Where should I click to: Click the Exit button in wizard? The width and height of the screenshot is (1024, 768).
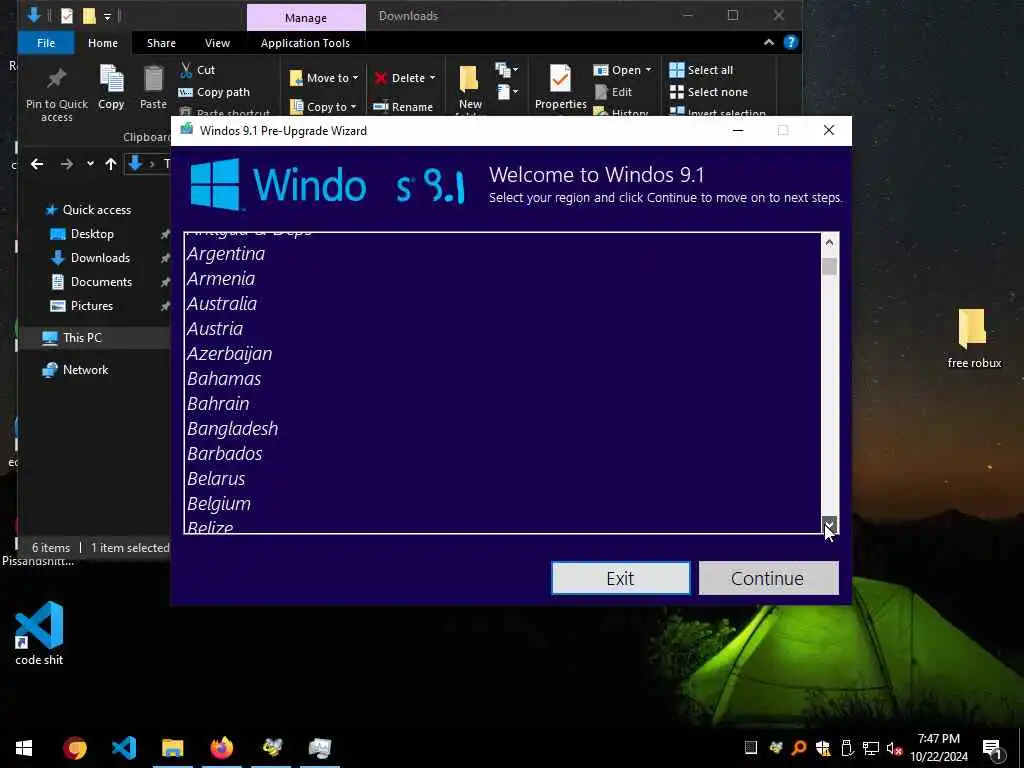[620, 579]
